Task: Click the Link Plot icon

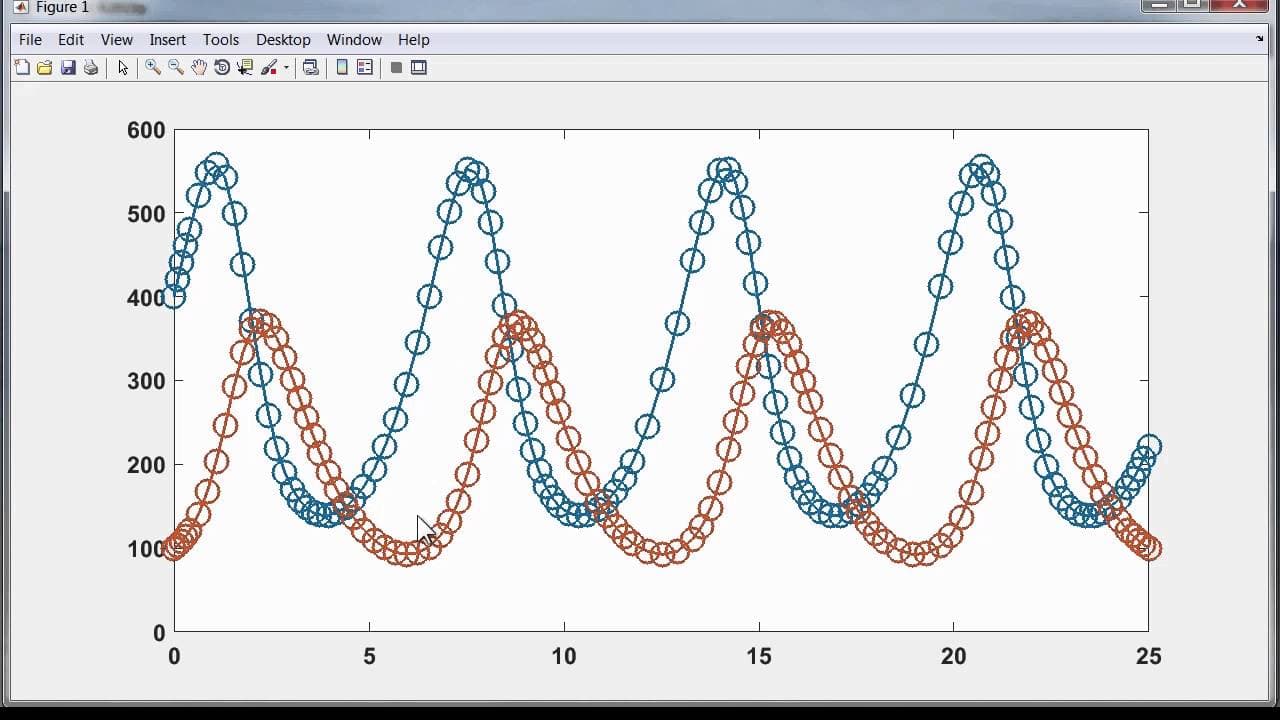Action: pos(311,67)
